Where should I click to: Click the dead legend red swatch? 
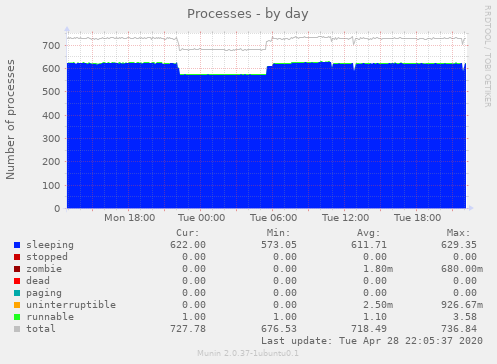pyautogui.click(x=17, y=281)
